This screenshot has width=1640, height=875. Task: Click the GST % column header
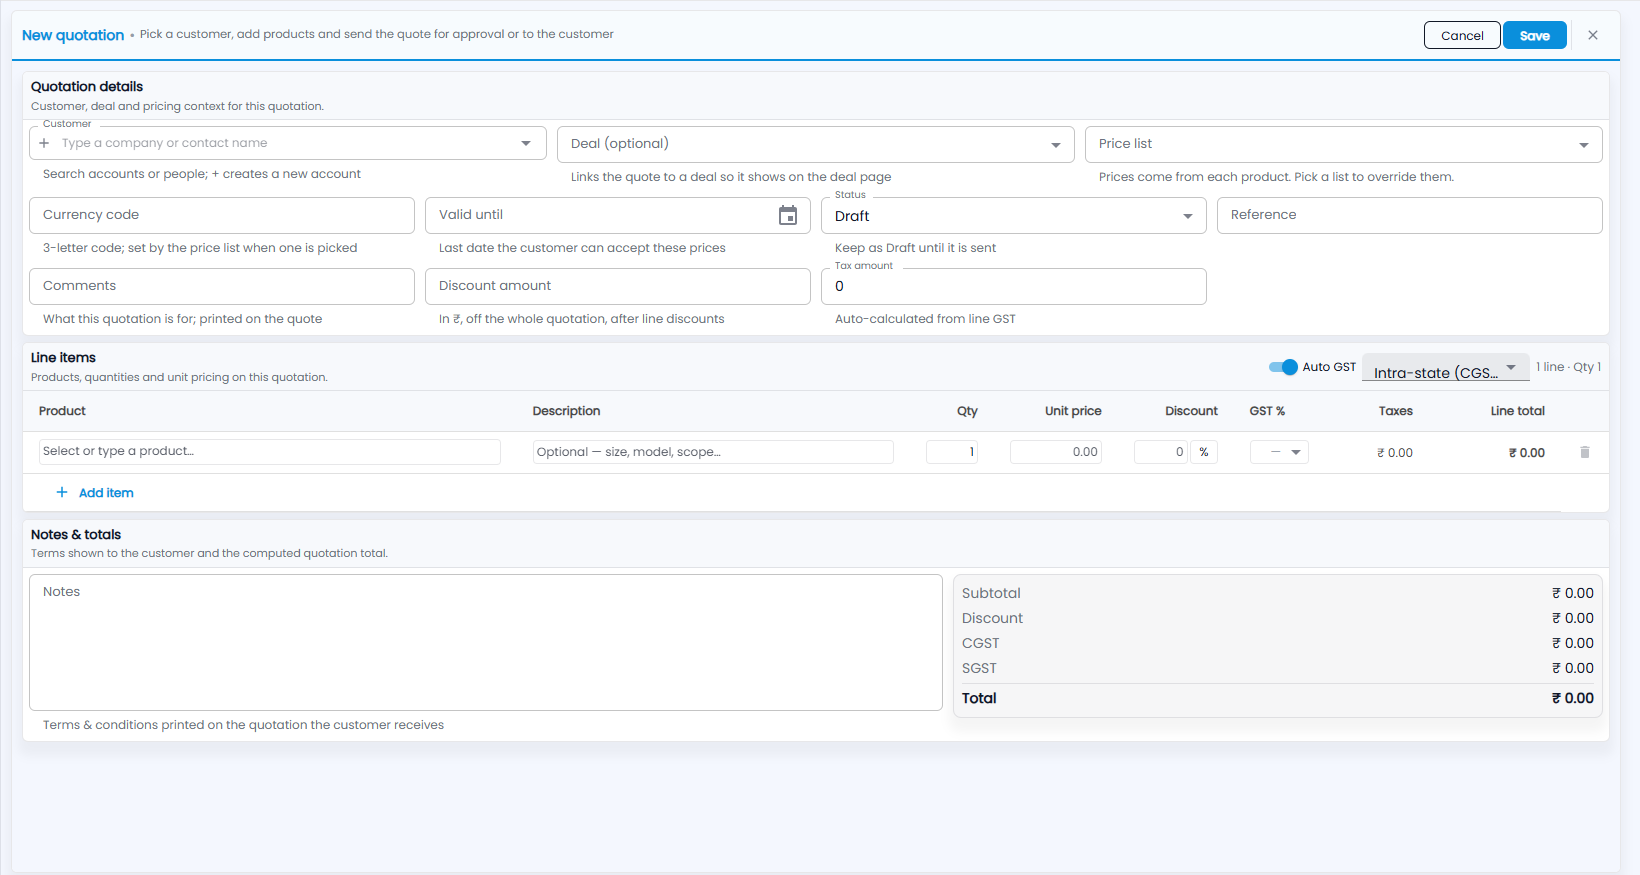(1267, 411)
